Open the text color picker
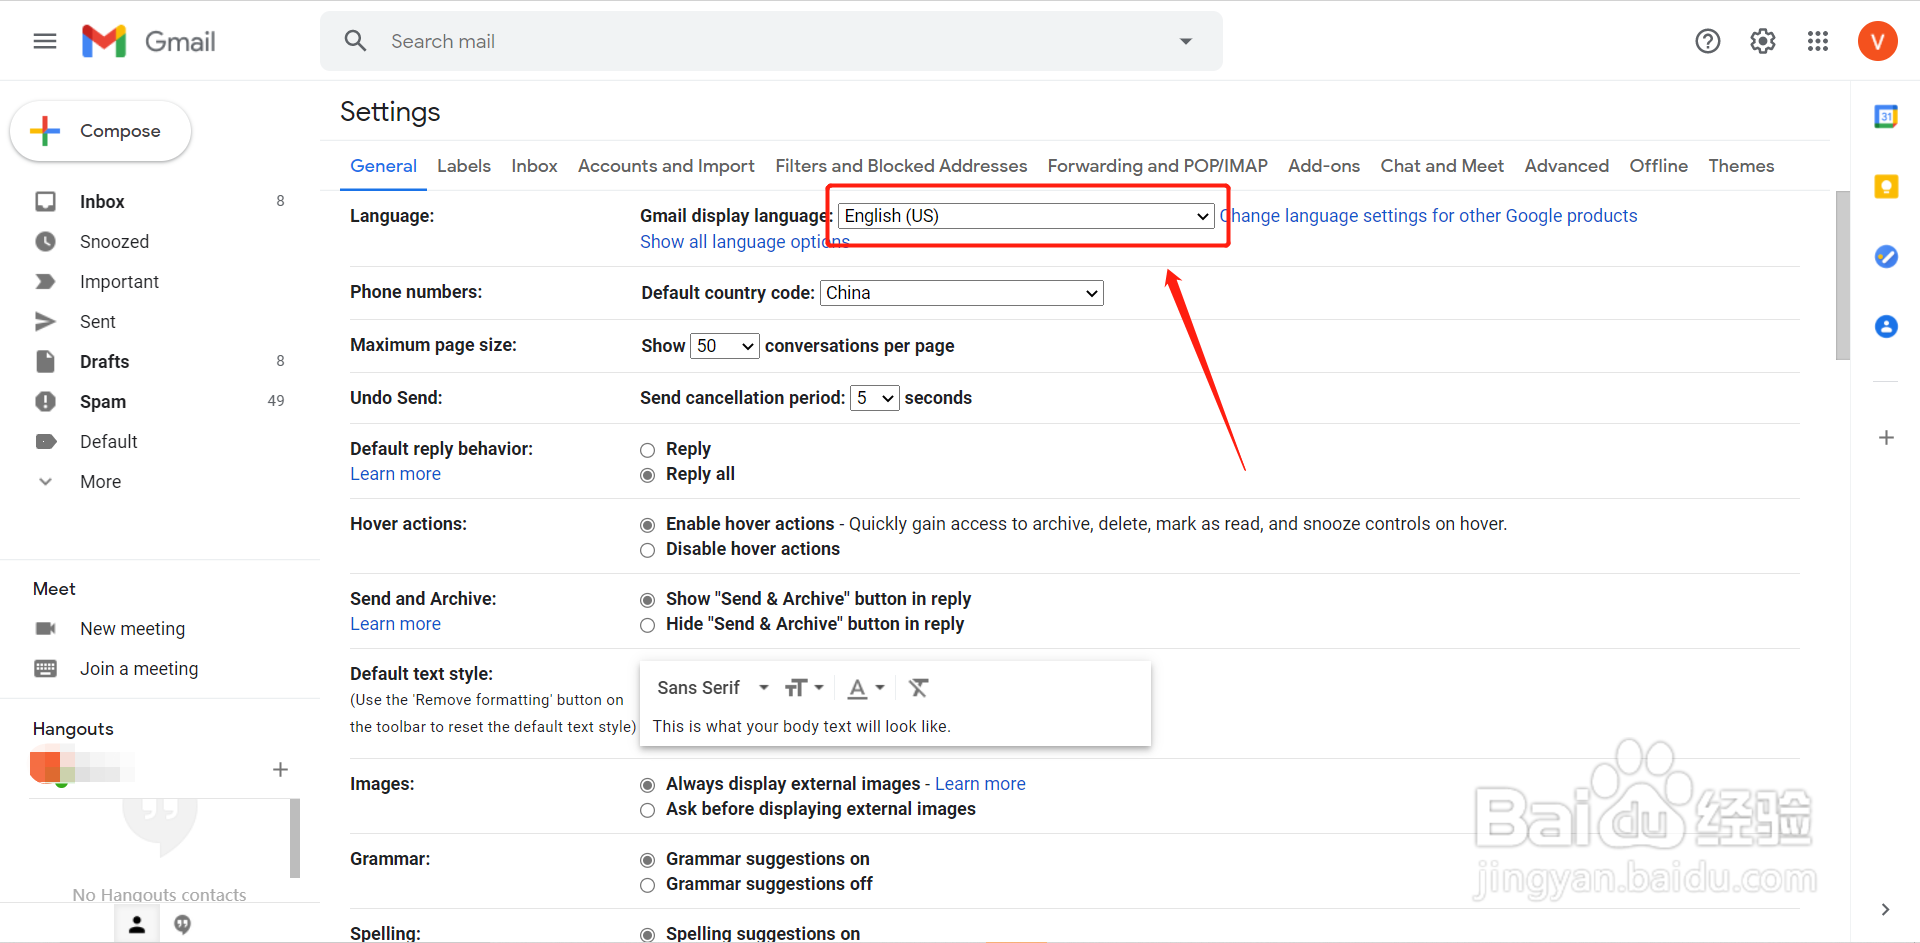Viewport: 1920px width, 943px height. [x=865, y=688]
